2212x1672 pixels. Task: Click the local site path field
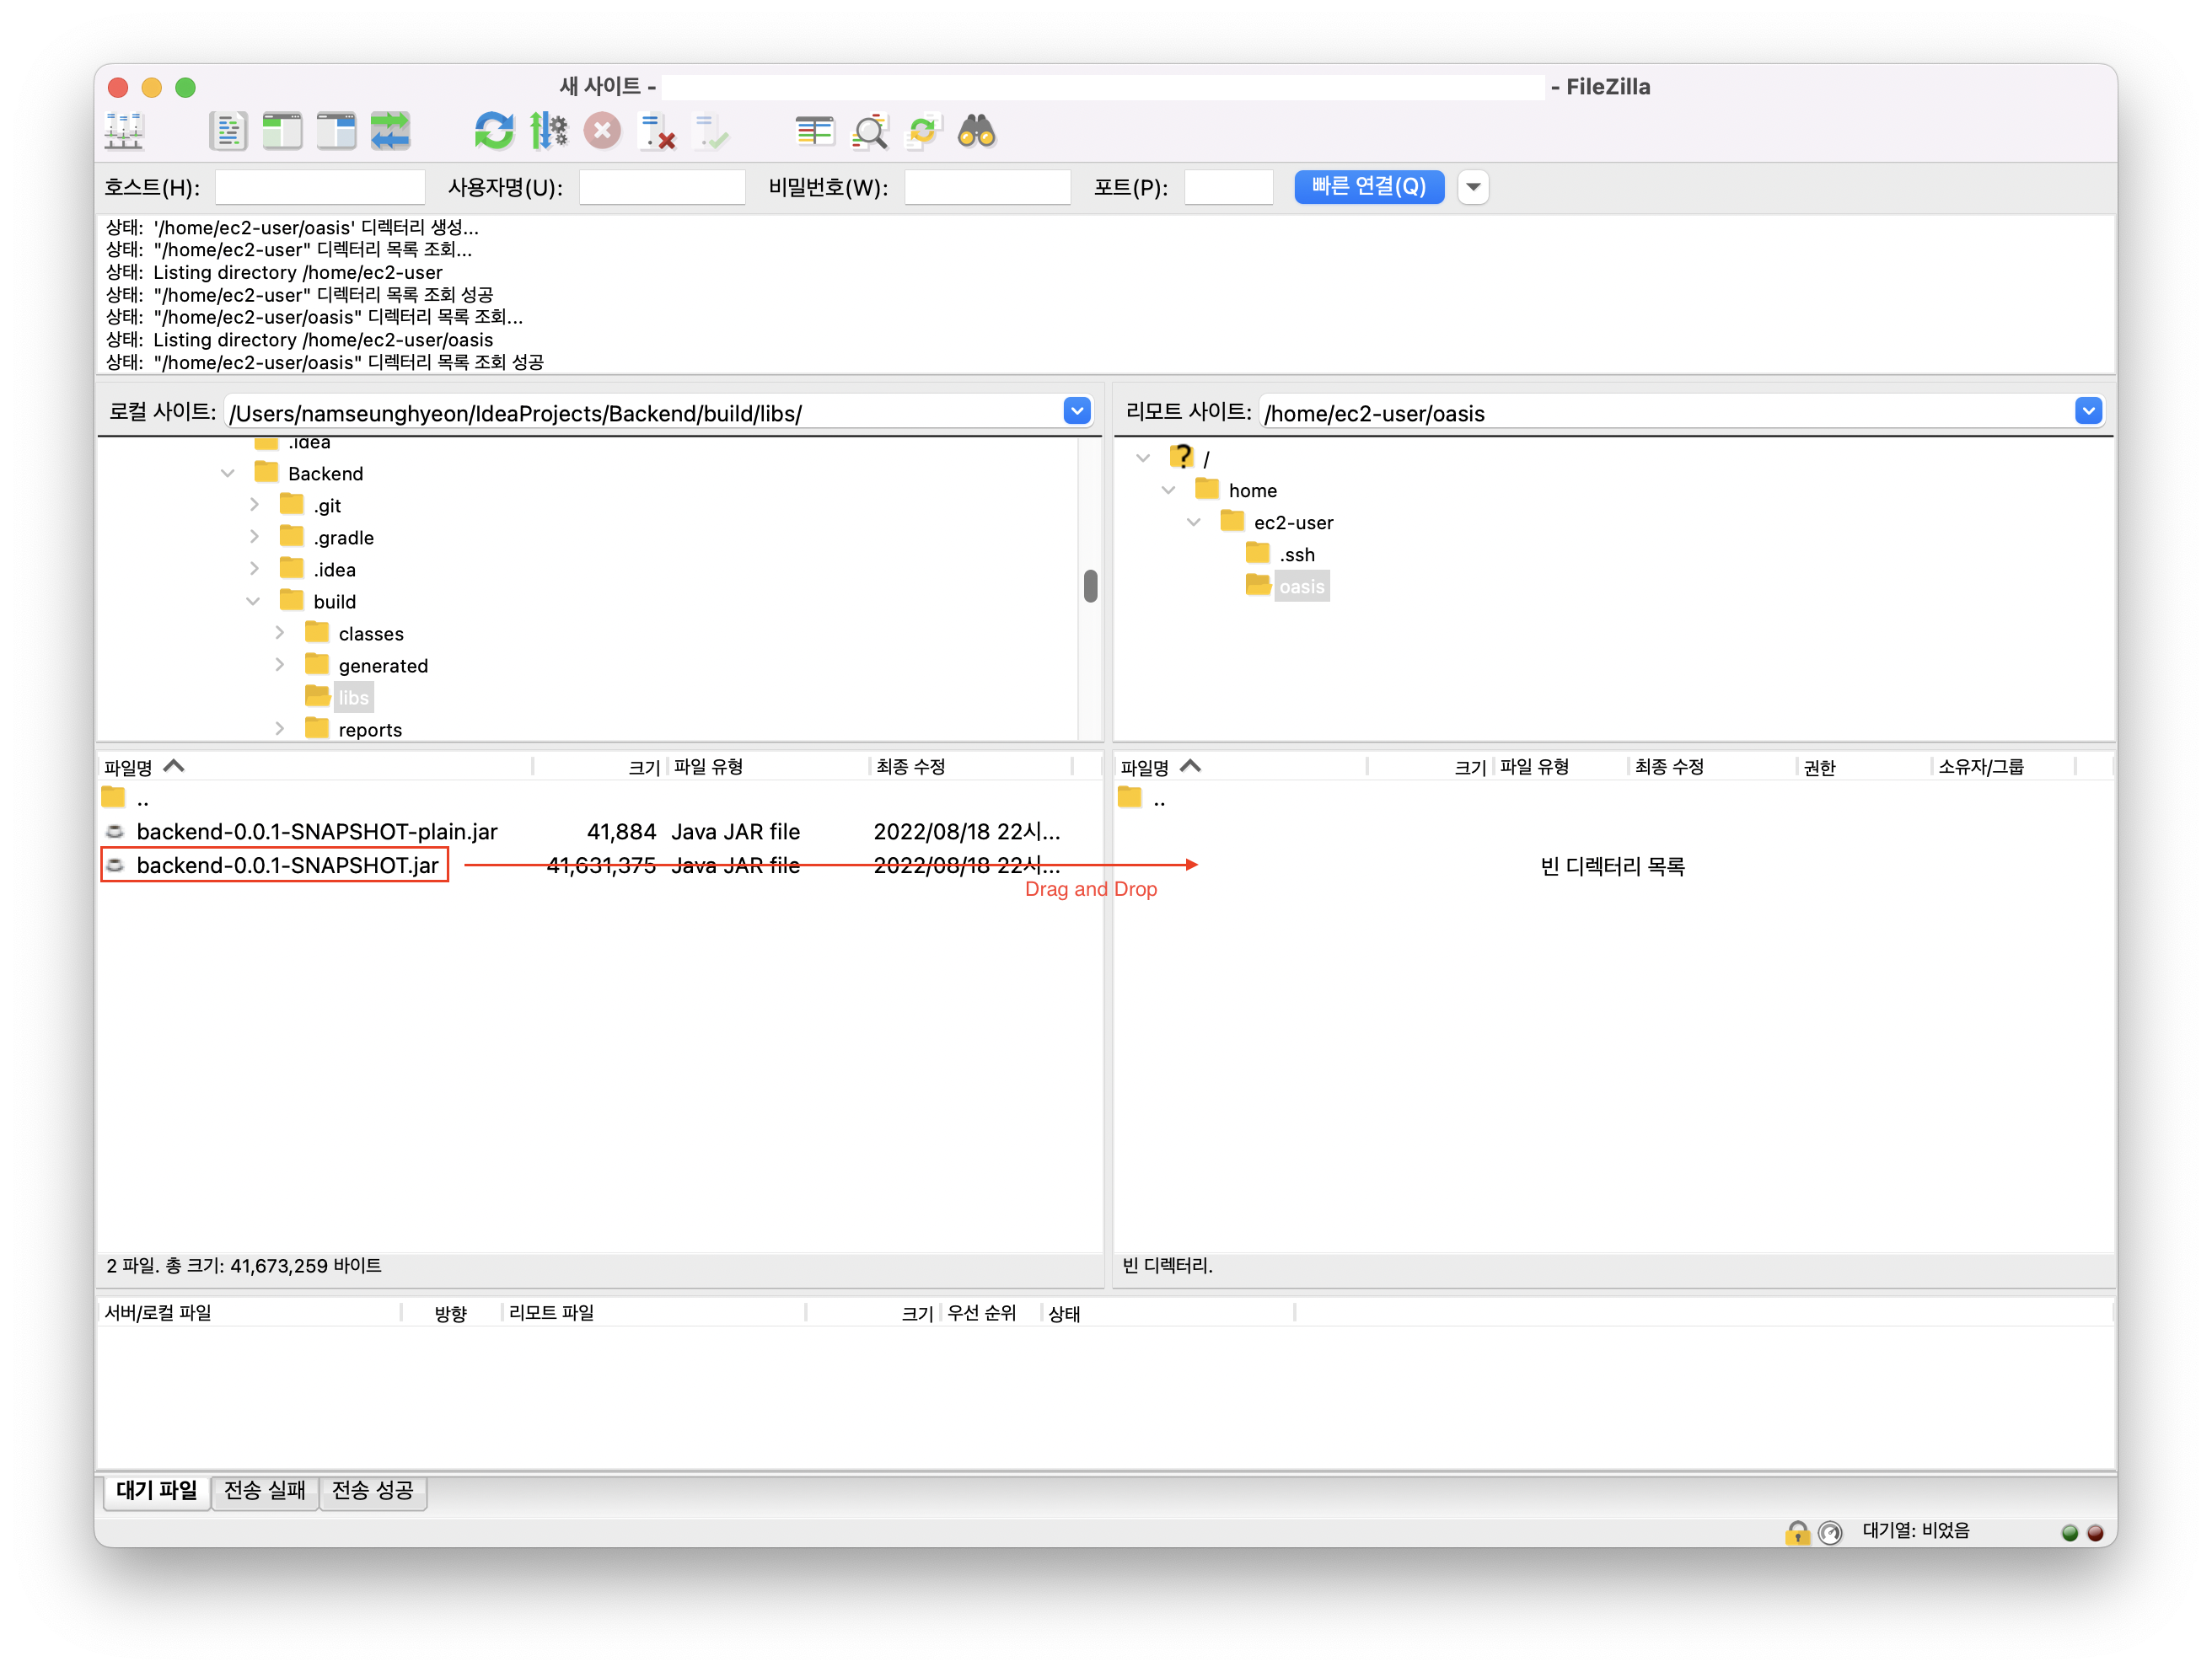coord(644,412)
